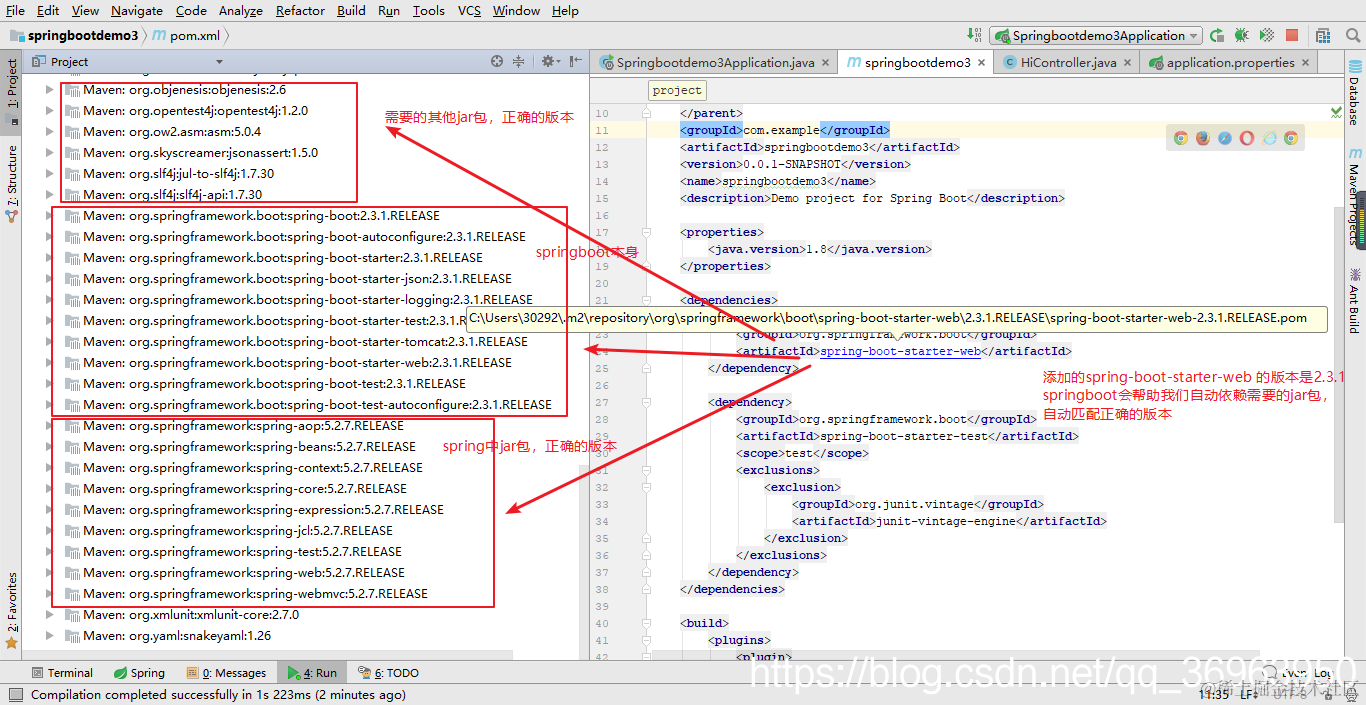Preview pom.xml in Safari browser icon

point(1225,138)
